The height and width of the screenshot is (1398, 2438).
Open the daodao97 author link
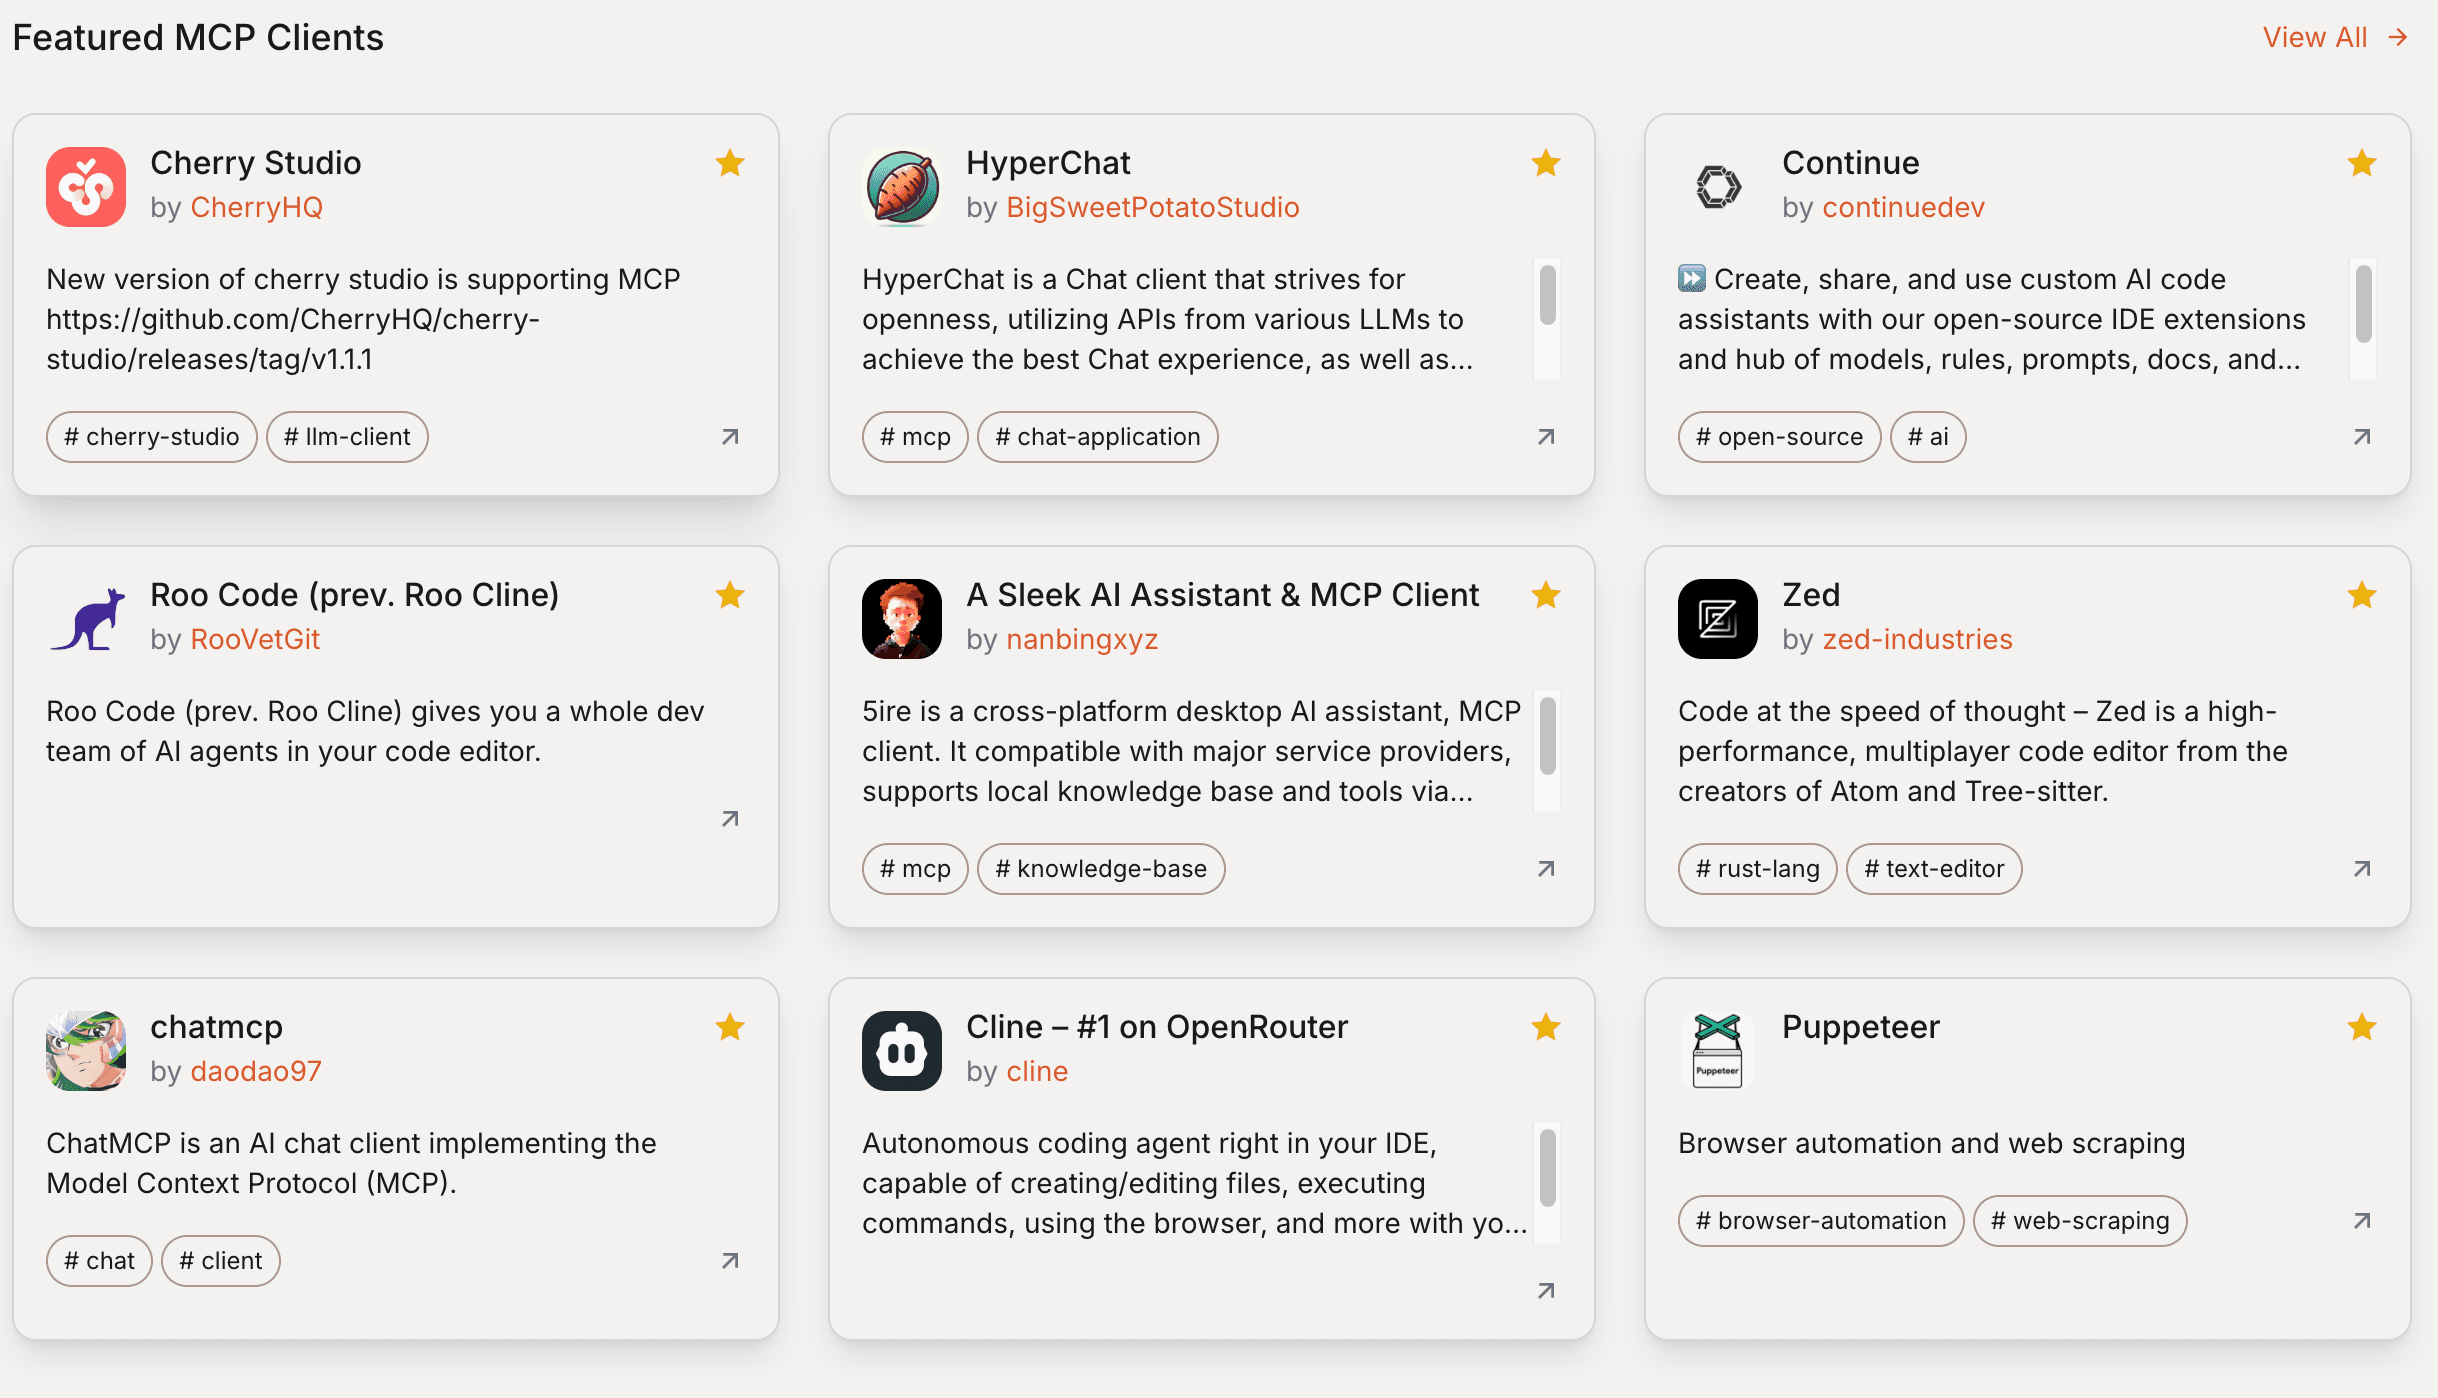pos(256,1071)
